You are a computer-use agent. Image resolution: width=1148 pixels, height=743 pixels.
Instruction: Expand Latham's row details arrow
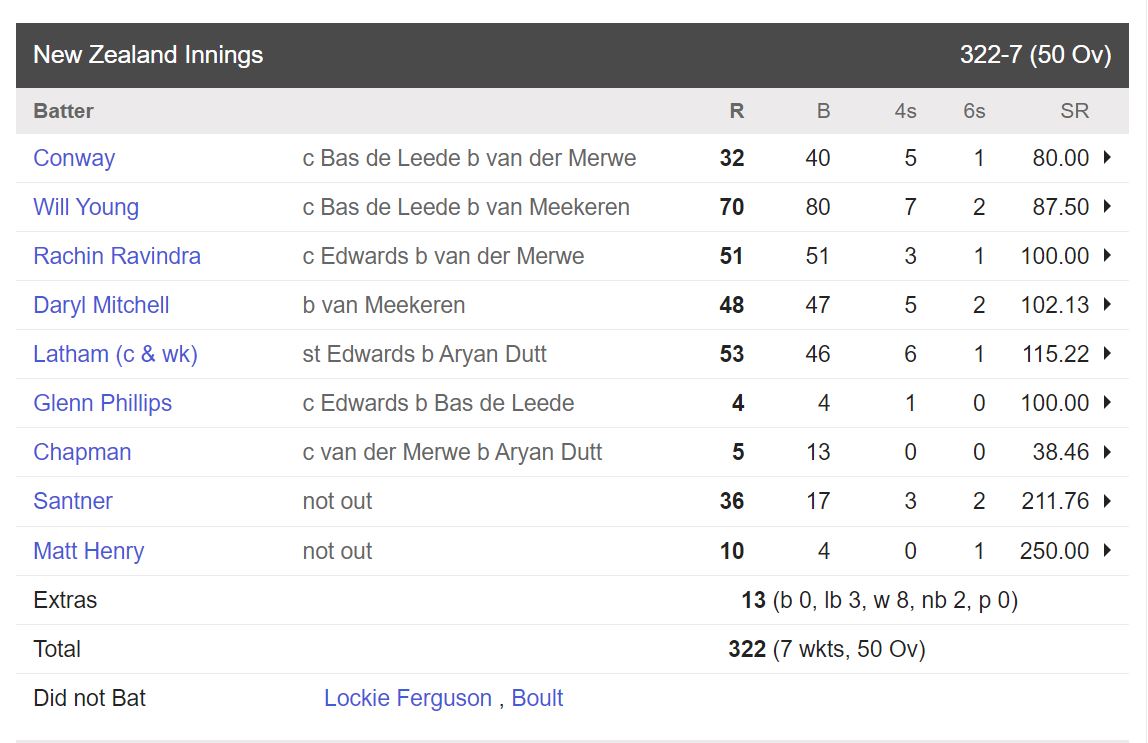(1107, 354)
